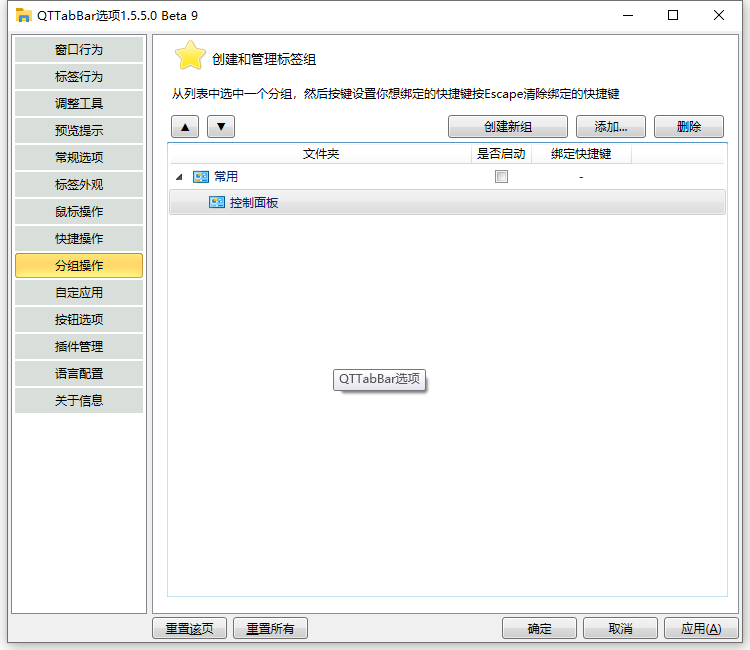
Task: Click the 是否启动 column header
Action: [x=501, y=154]
